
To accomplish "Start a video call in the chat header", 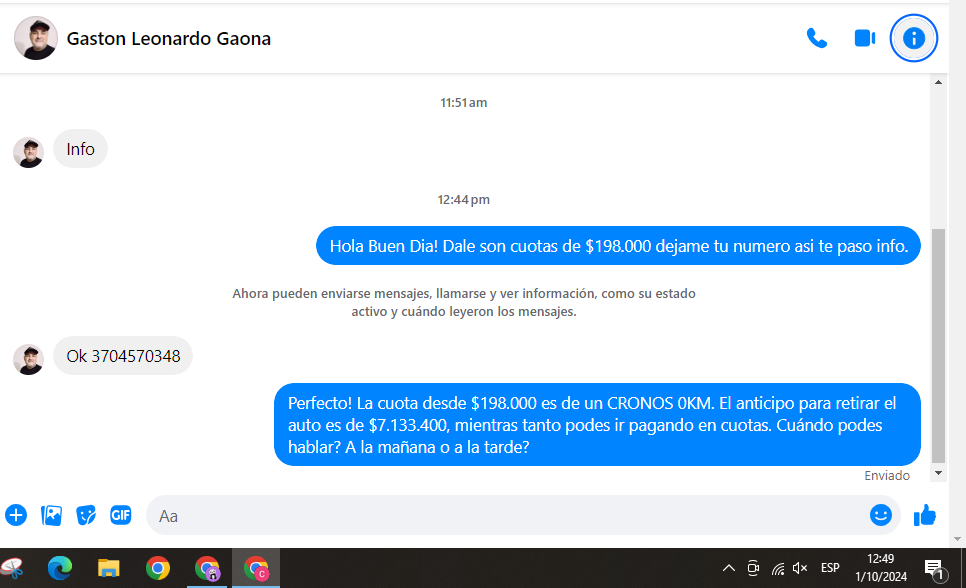I will [x=864, y=39].
